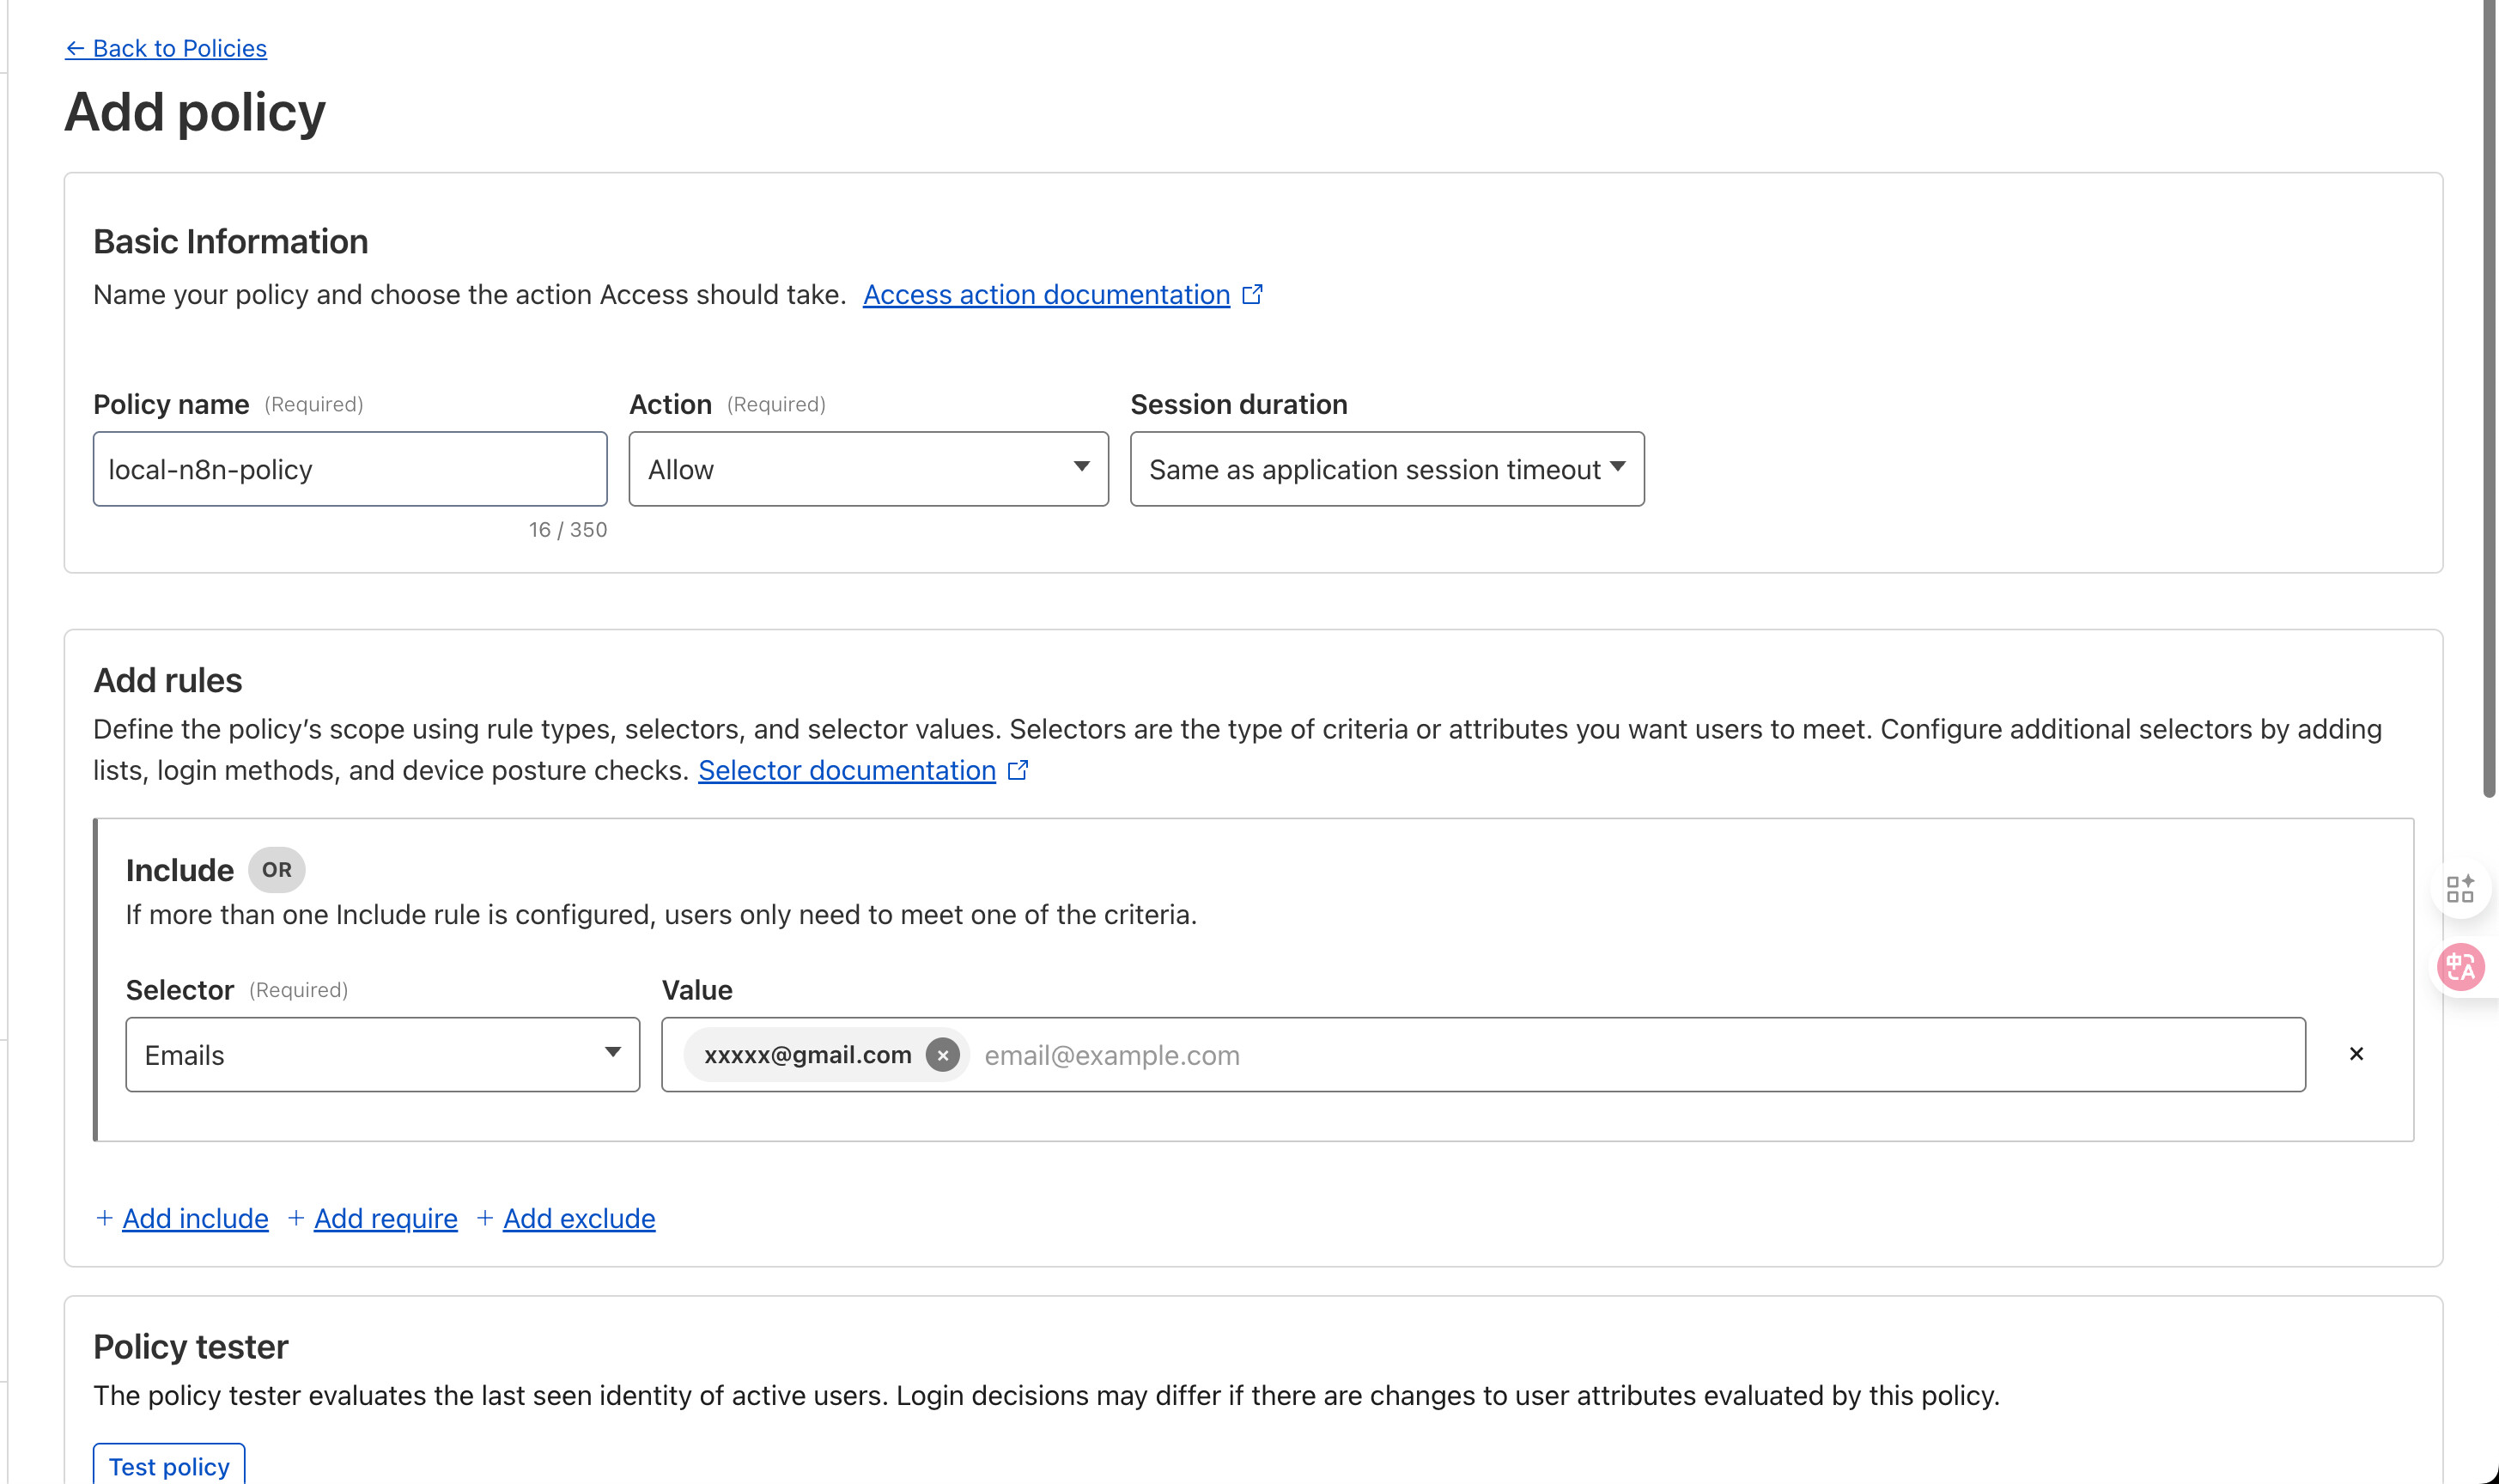The height and width of the screenshot is (1484, 2499).
Task: Click the grid sparkle floating icon
Action: tap(2460, 888)
